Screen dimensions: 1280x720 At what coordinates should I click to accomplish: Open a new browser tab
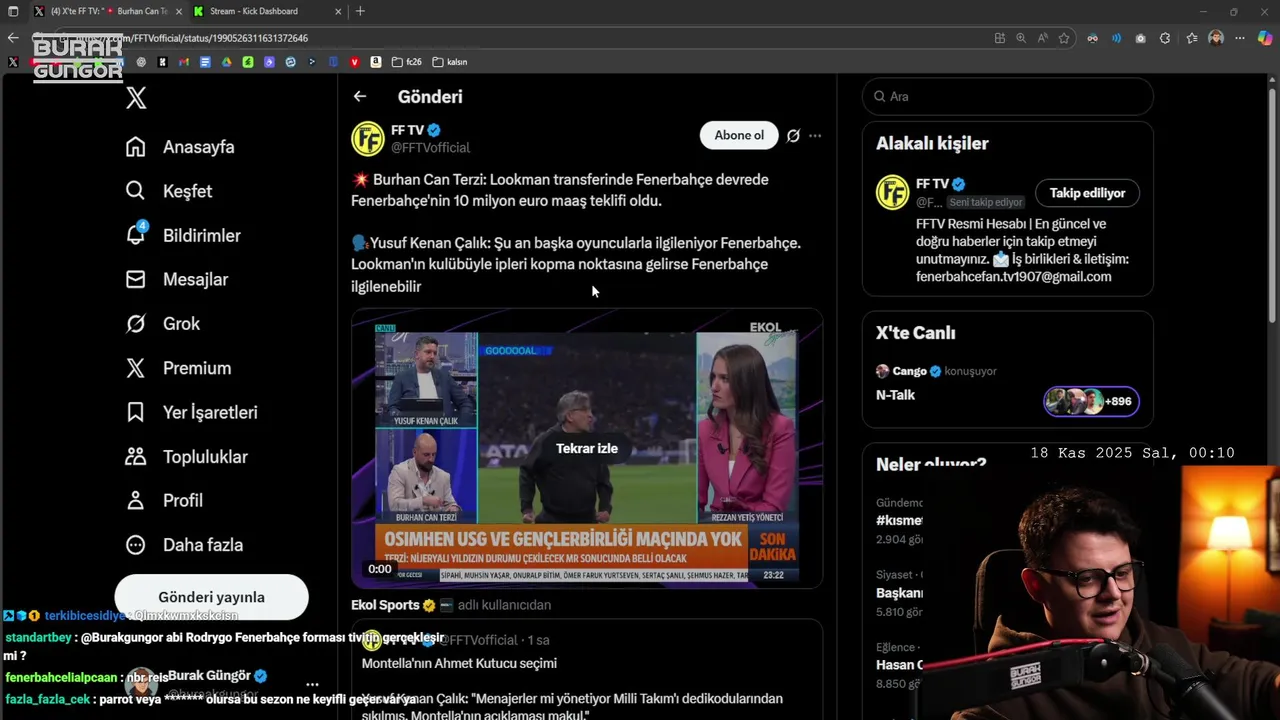[x=360, y=11]
